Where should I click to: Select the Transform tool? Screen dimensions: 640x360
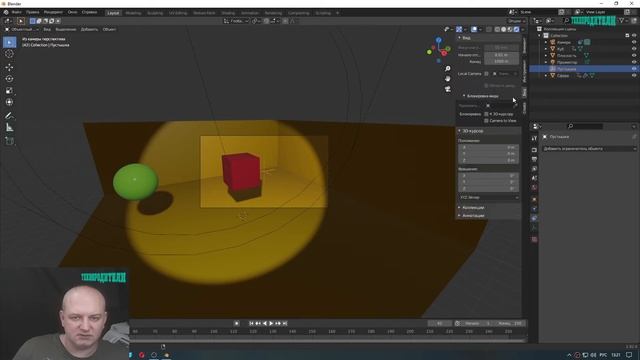tap(9, 102)
